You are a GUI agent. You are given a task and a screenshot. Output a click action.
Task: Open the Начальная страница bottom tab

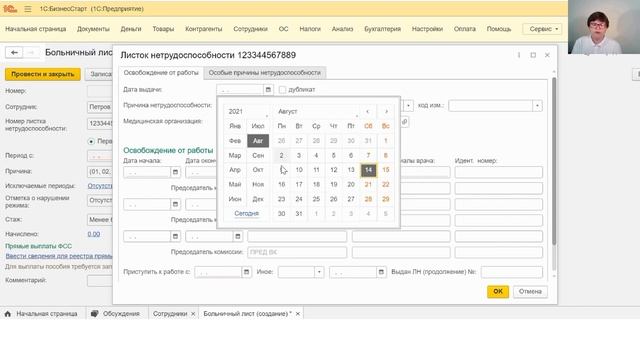point(42,313)
